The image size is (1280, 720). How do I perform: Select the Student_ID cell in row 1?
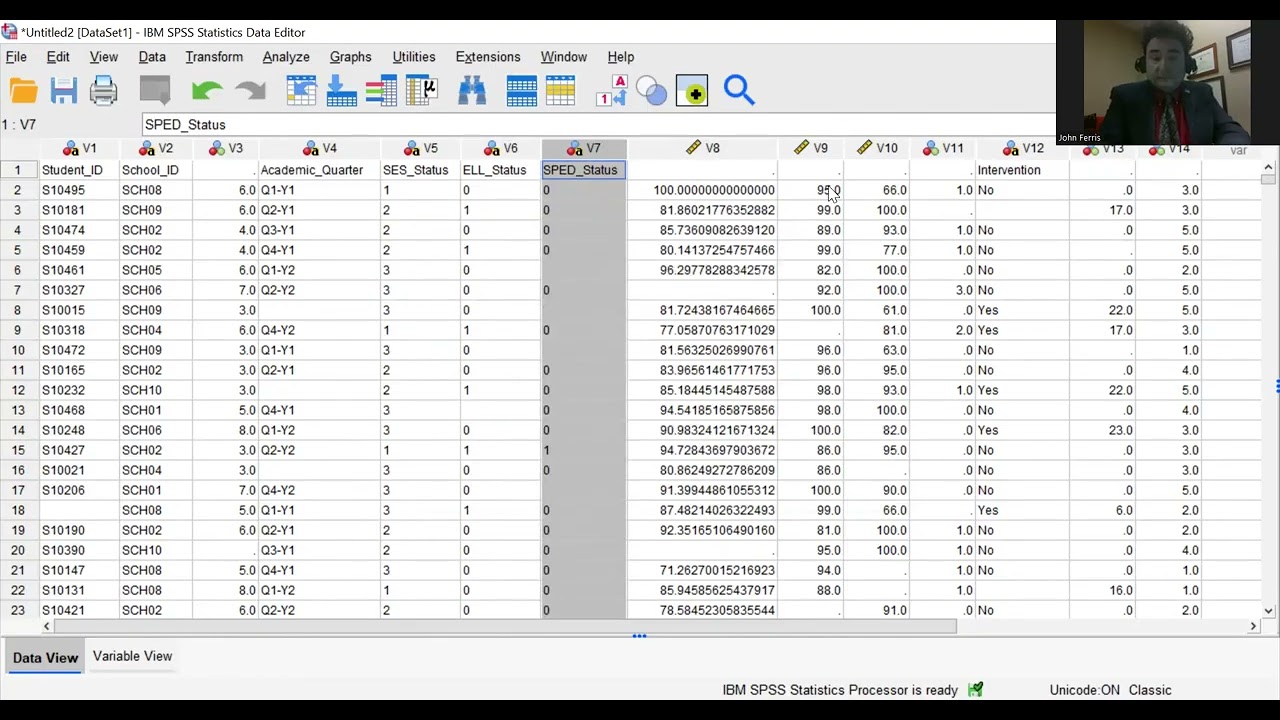78,170
